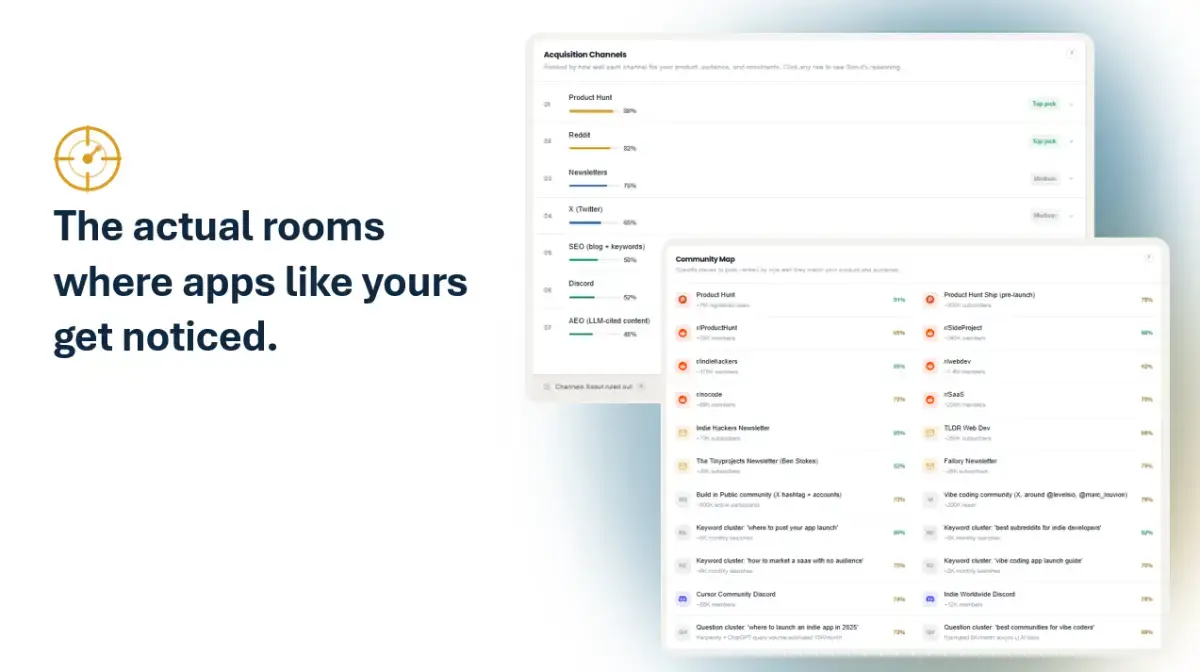Select the 'Newsletters' channel name
This screenshot has height=672, width=1200.
click(x=588, y=172)
